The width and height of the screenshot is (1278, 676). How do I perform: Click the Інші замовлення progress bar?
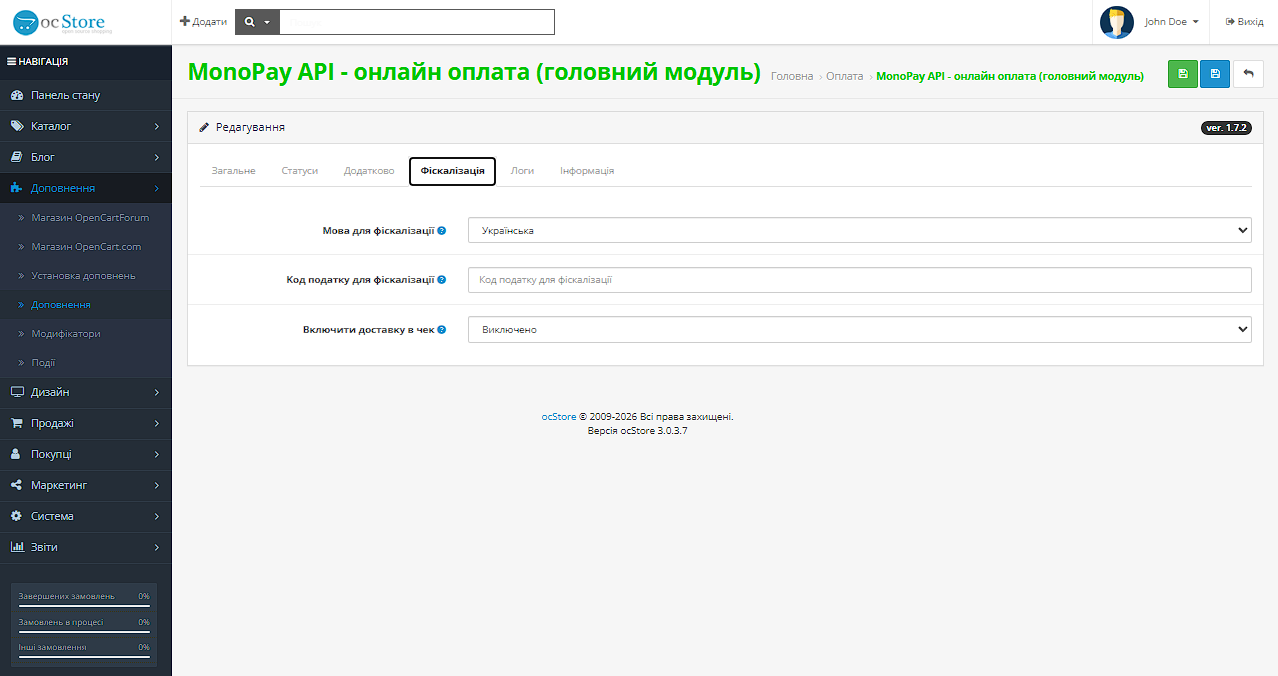click(x=84, y=657)
